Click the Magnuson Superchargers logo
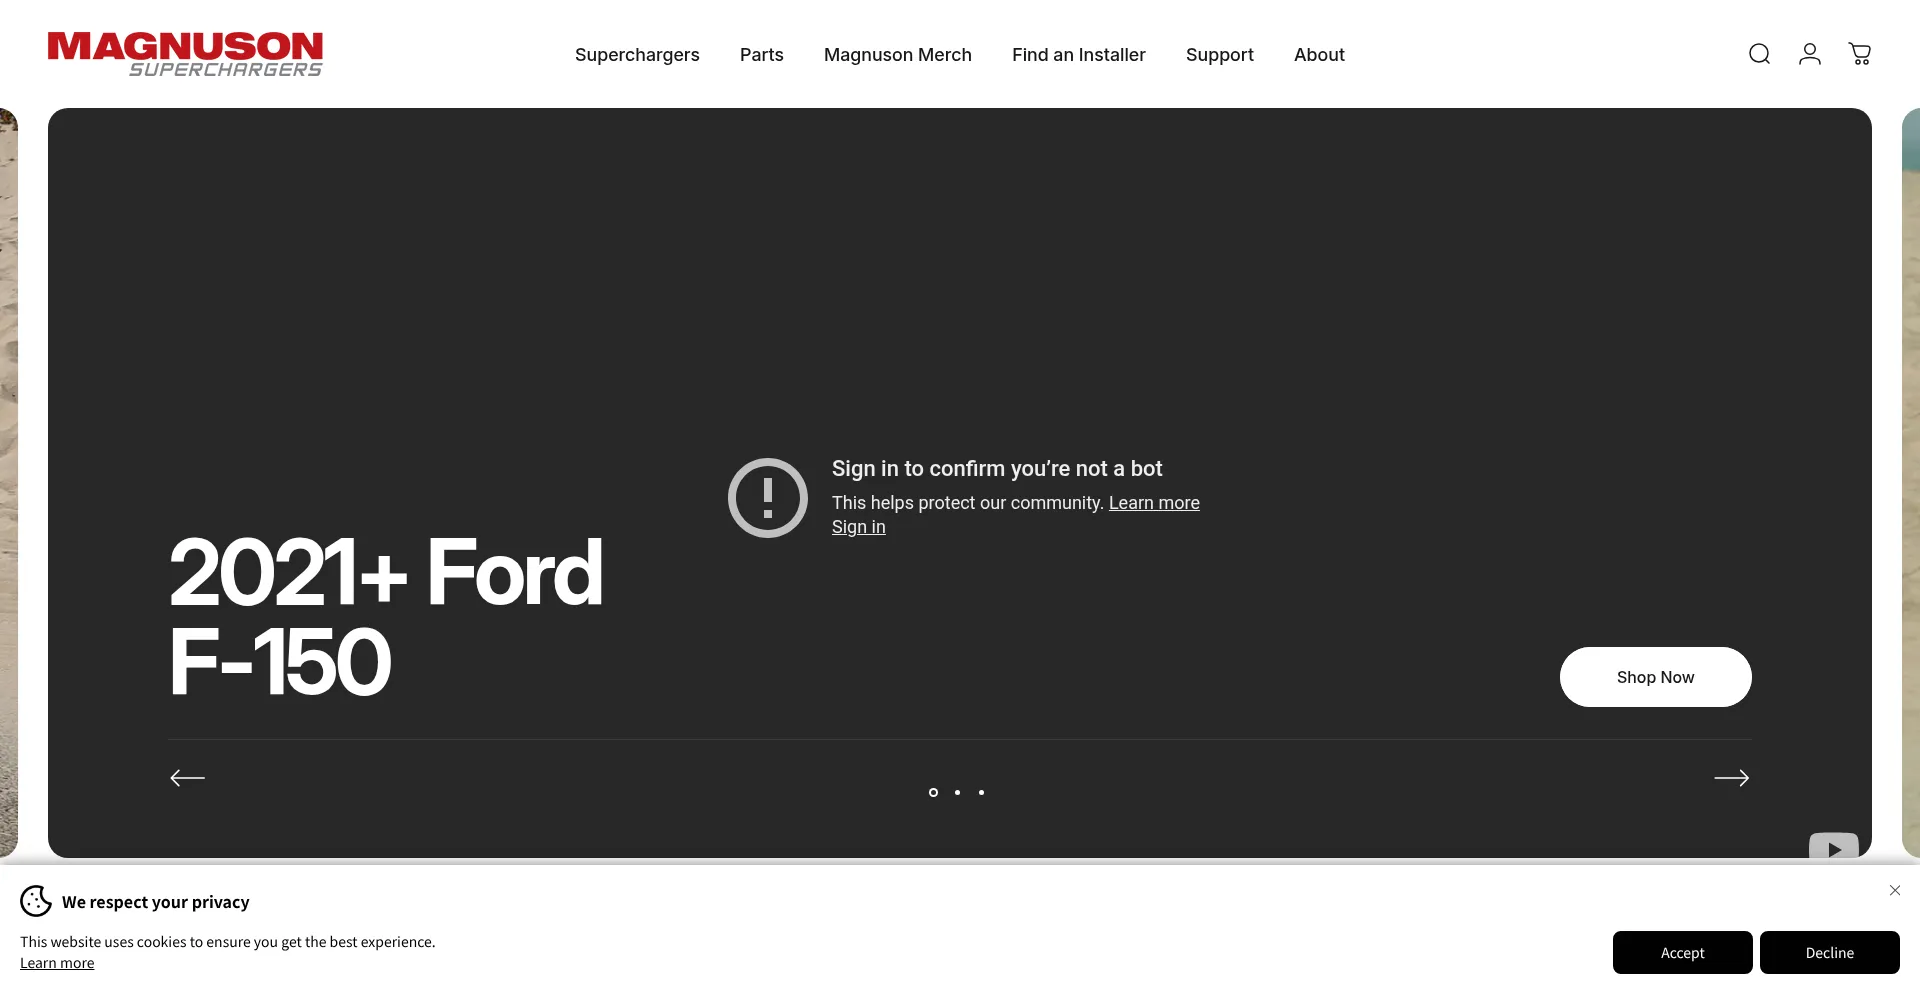Viewport: 1920px width, 993px height. (x=185, y=54)
